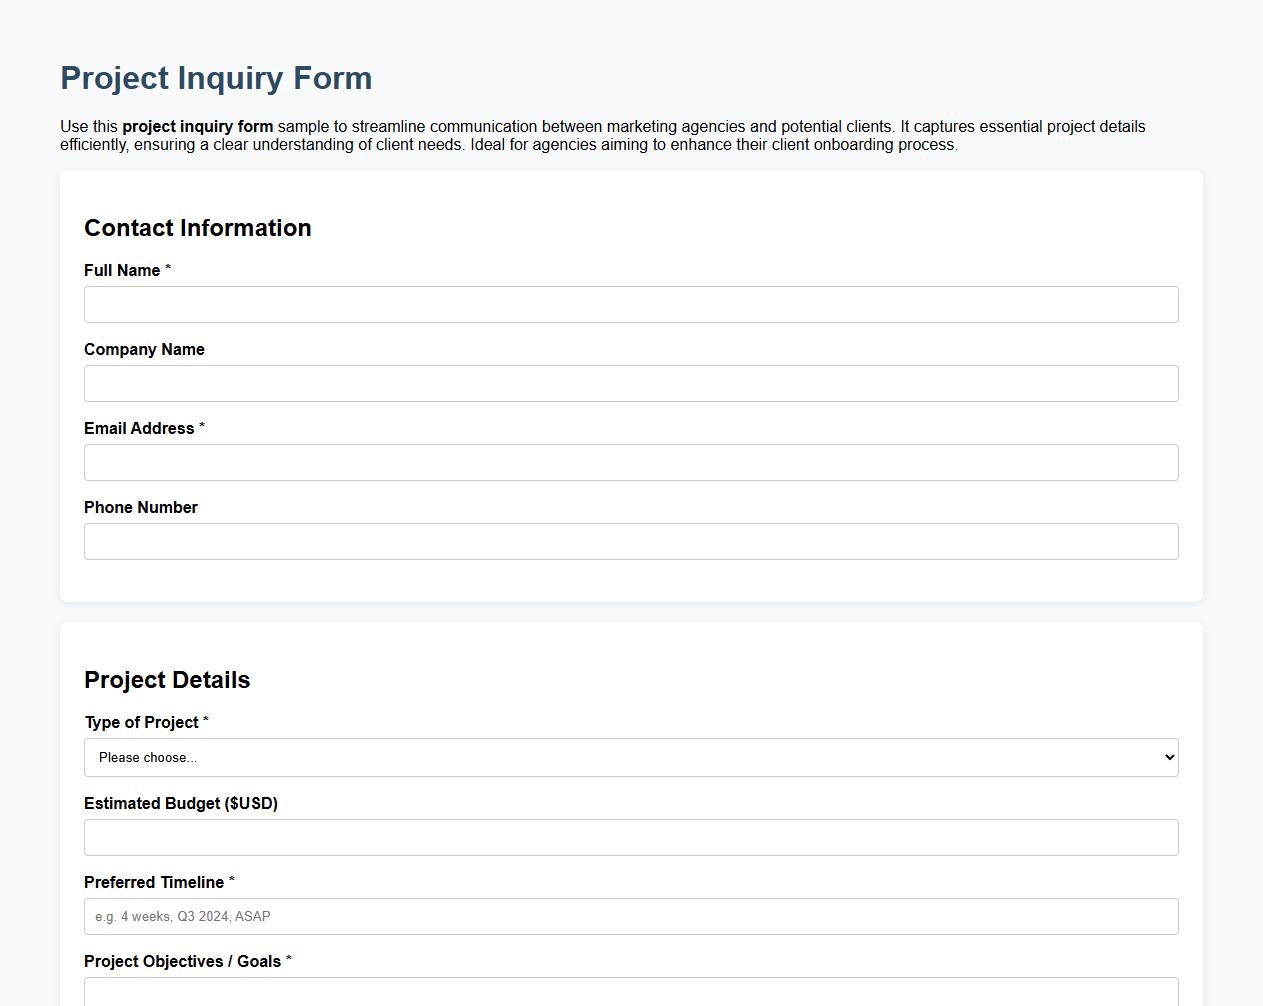Click the Contact Information section title
The height and width of the screenshot is (1006, 1263).
197,228
